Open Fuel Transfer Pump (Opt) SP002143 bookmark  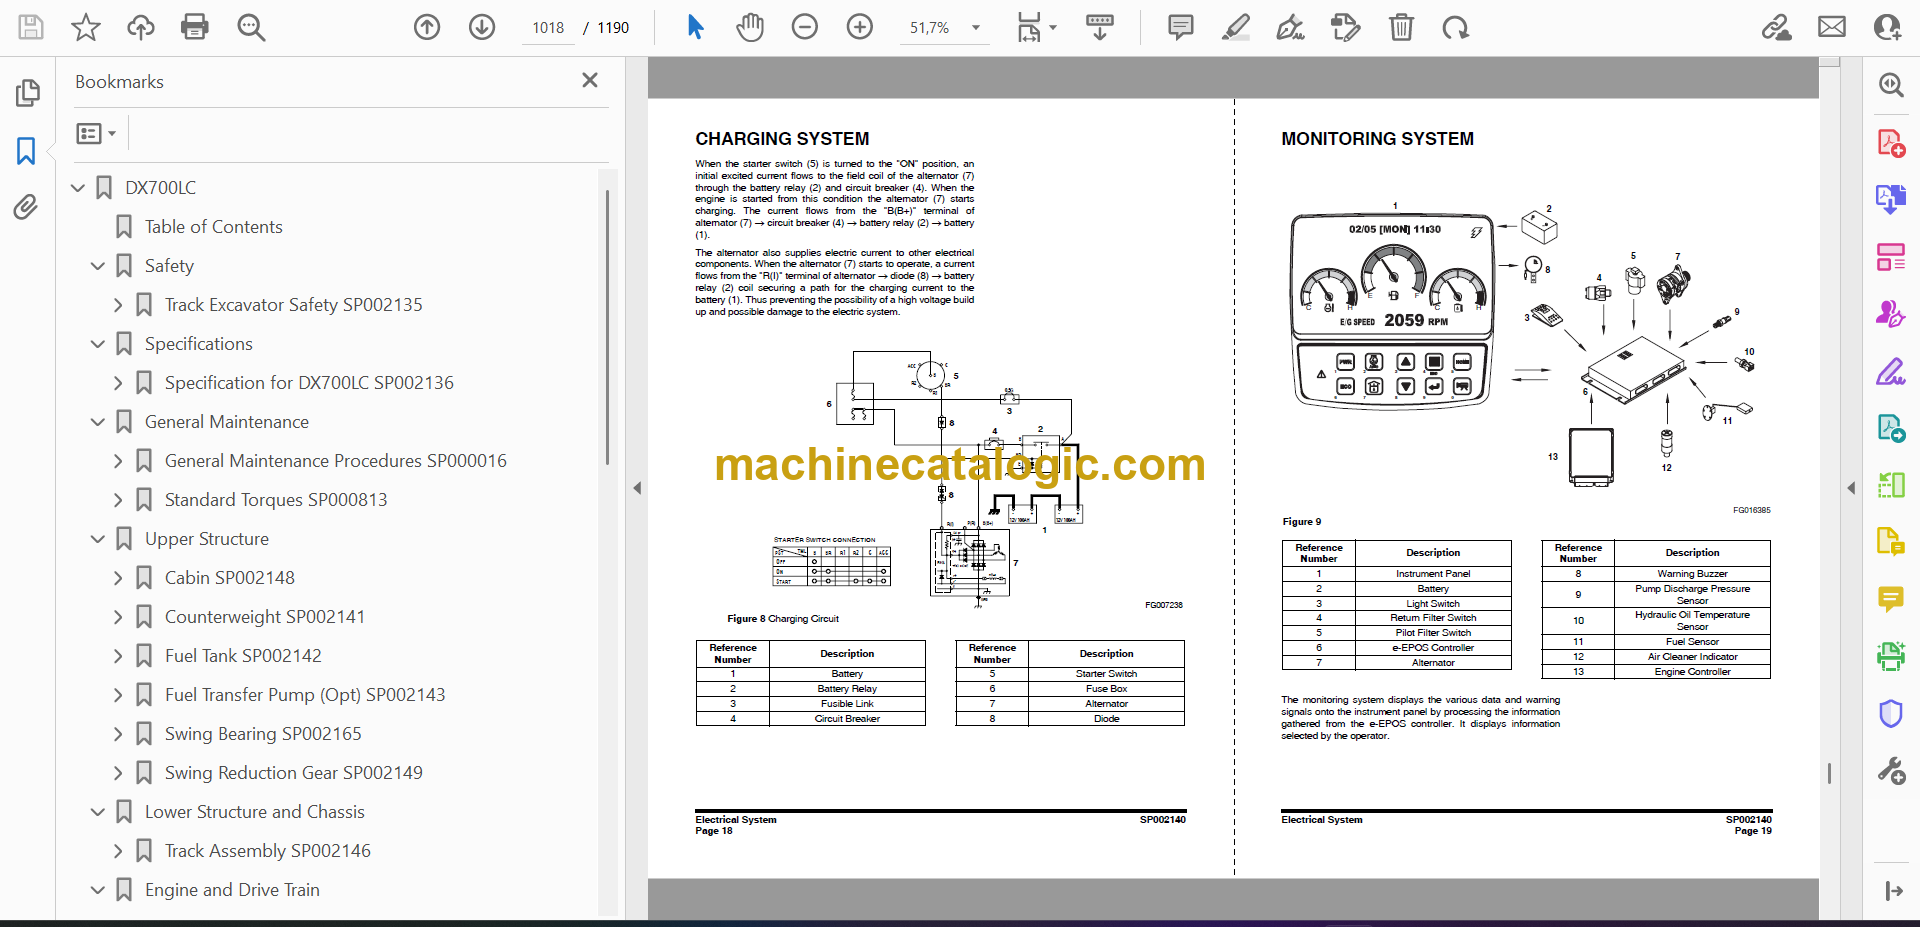[305, 695]
